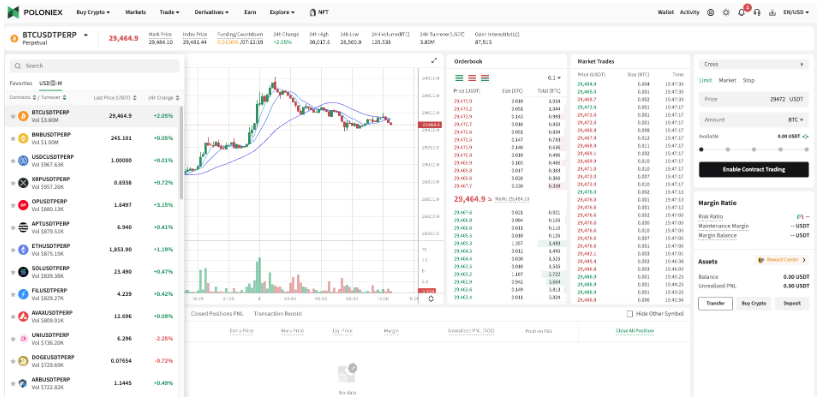The width and height of the screenshot is (826, 400).
Task: Open Markets in top navigation
Action: 135,12
